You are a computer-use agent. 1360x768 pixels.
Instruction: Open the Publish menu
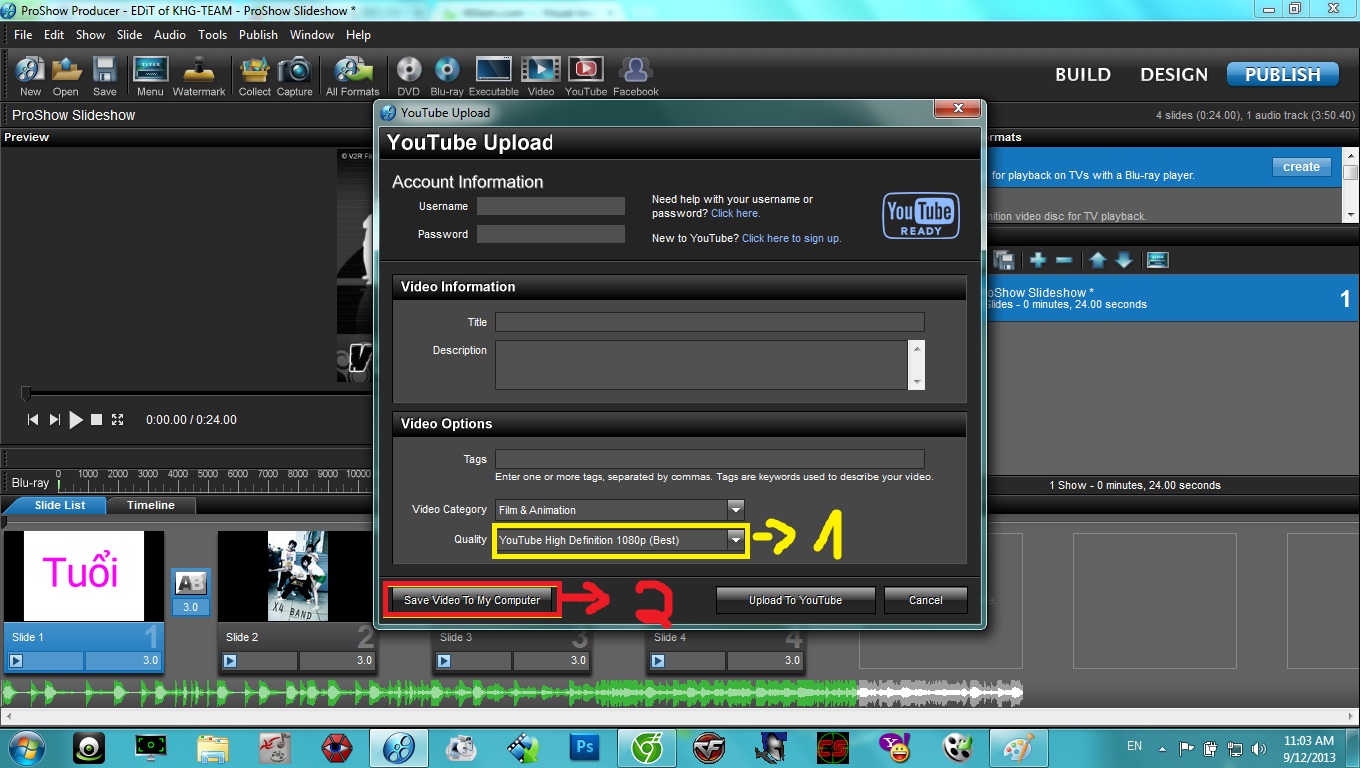click(258, 34)
